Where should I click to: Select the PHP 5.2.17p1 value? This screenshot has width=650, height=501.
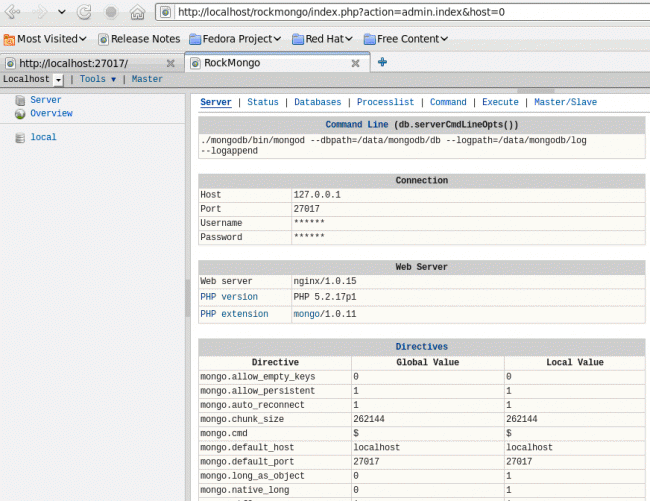(325, 297)
